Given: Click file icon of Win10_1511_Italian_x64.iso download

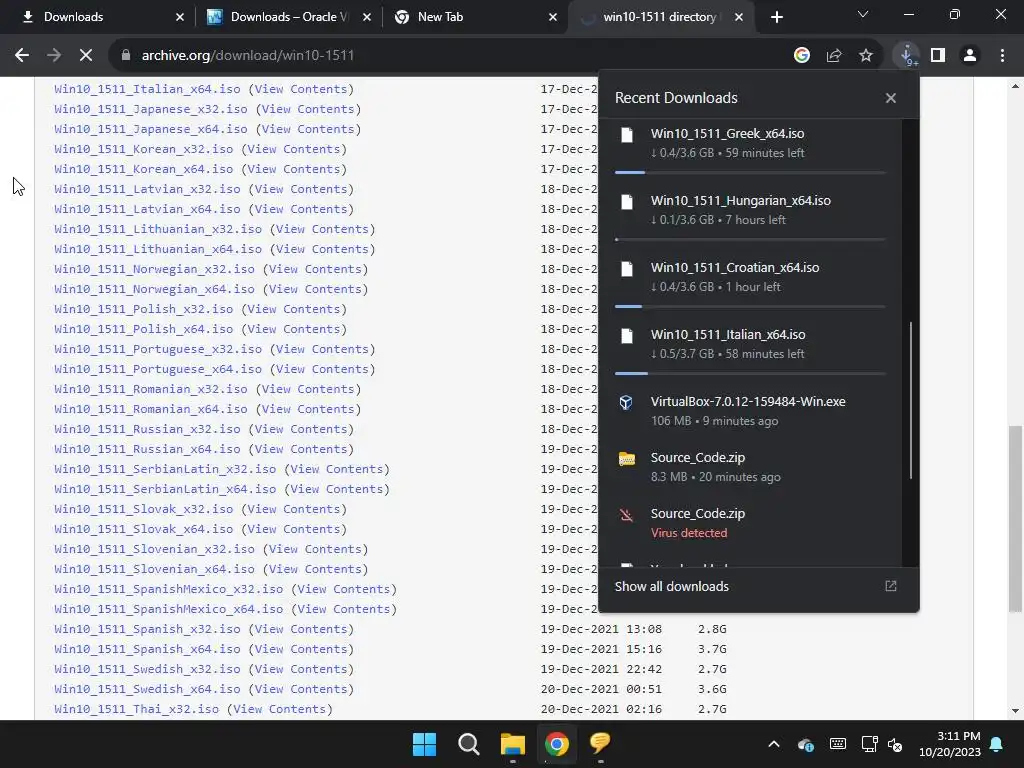Looking at the screenshot, I should (x=627, y=336).
